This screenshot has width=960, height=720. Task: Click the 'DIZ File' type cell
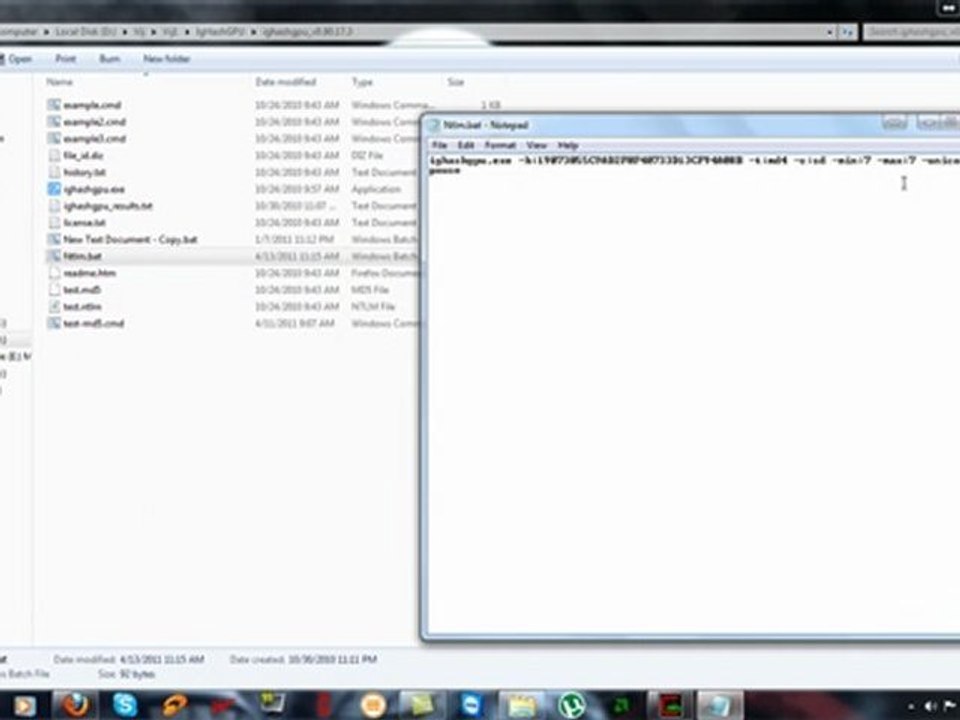click(x=367, y=156)
